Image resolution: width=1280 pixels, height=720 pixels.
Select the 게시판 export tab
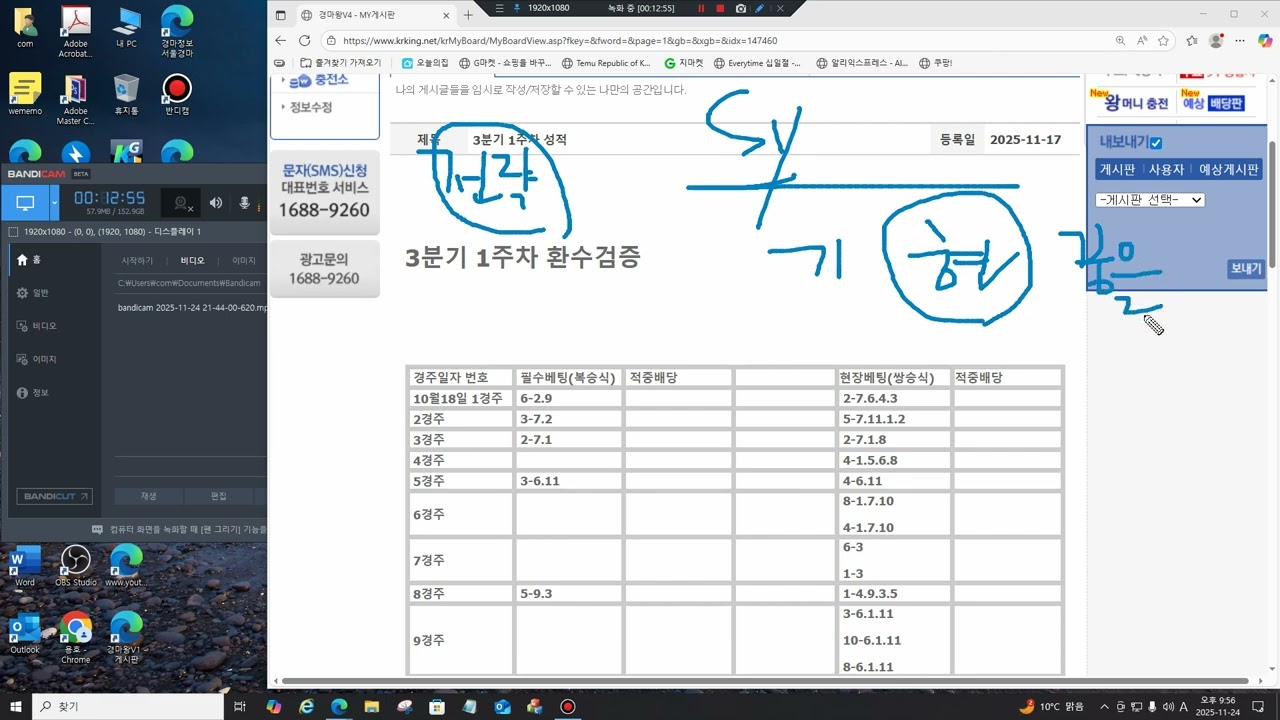pyautogui.click(x=1117, y=169)
